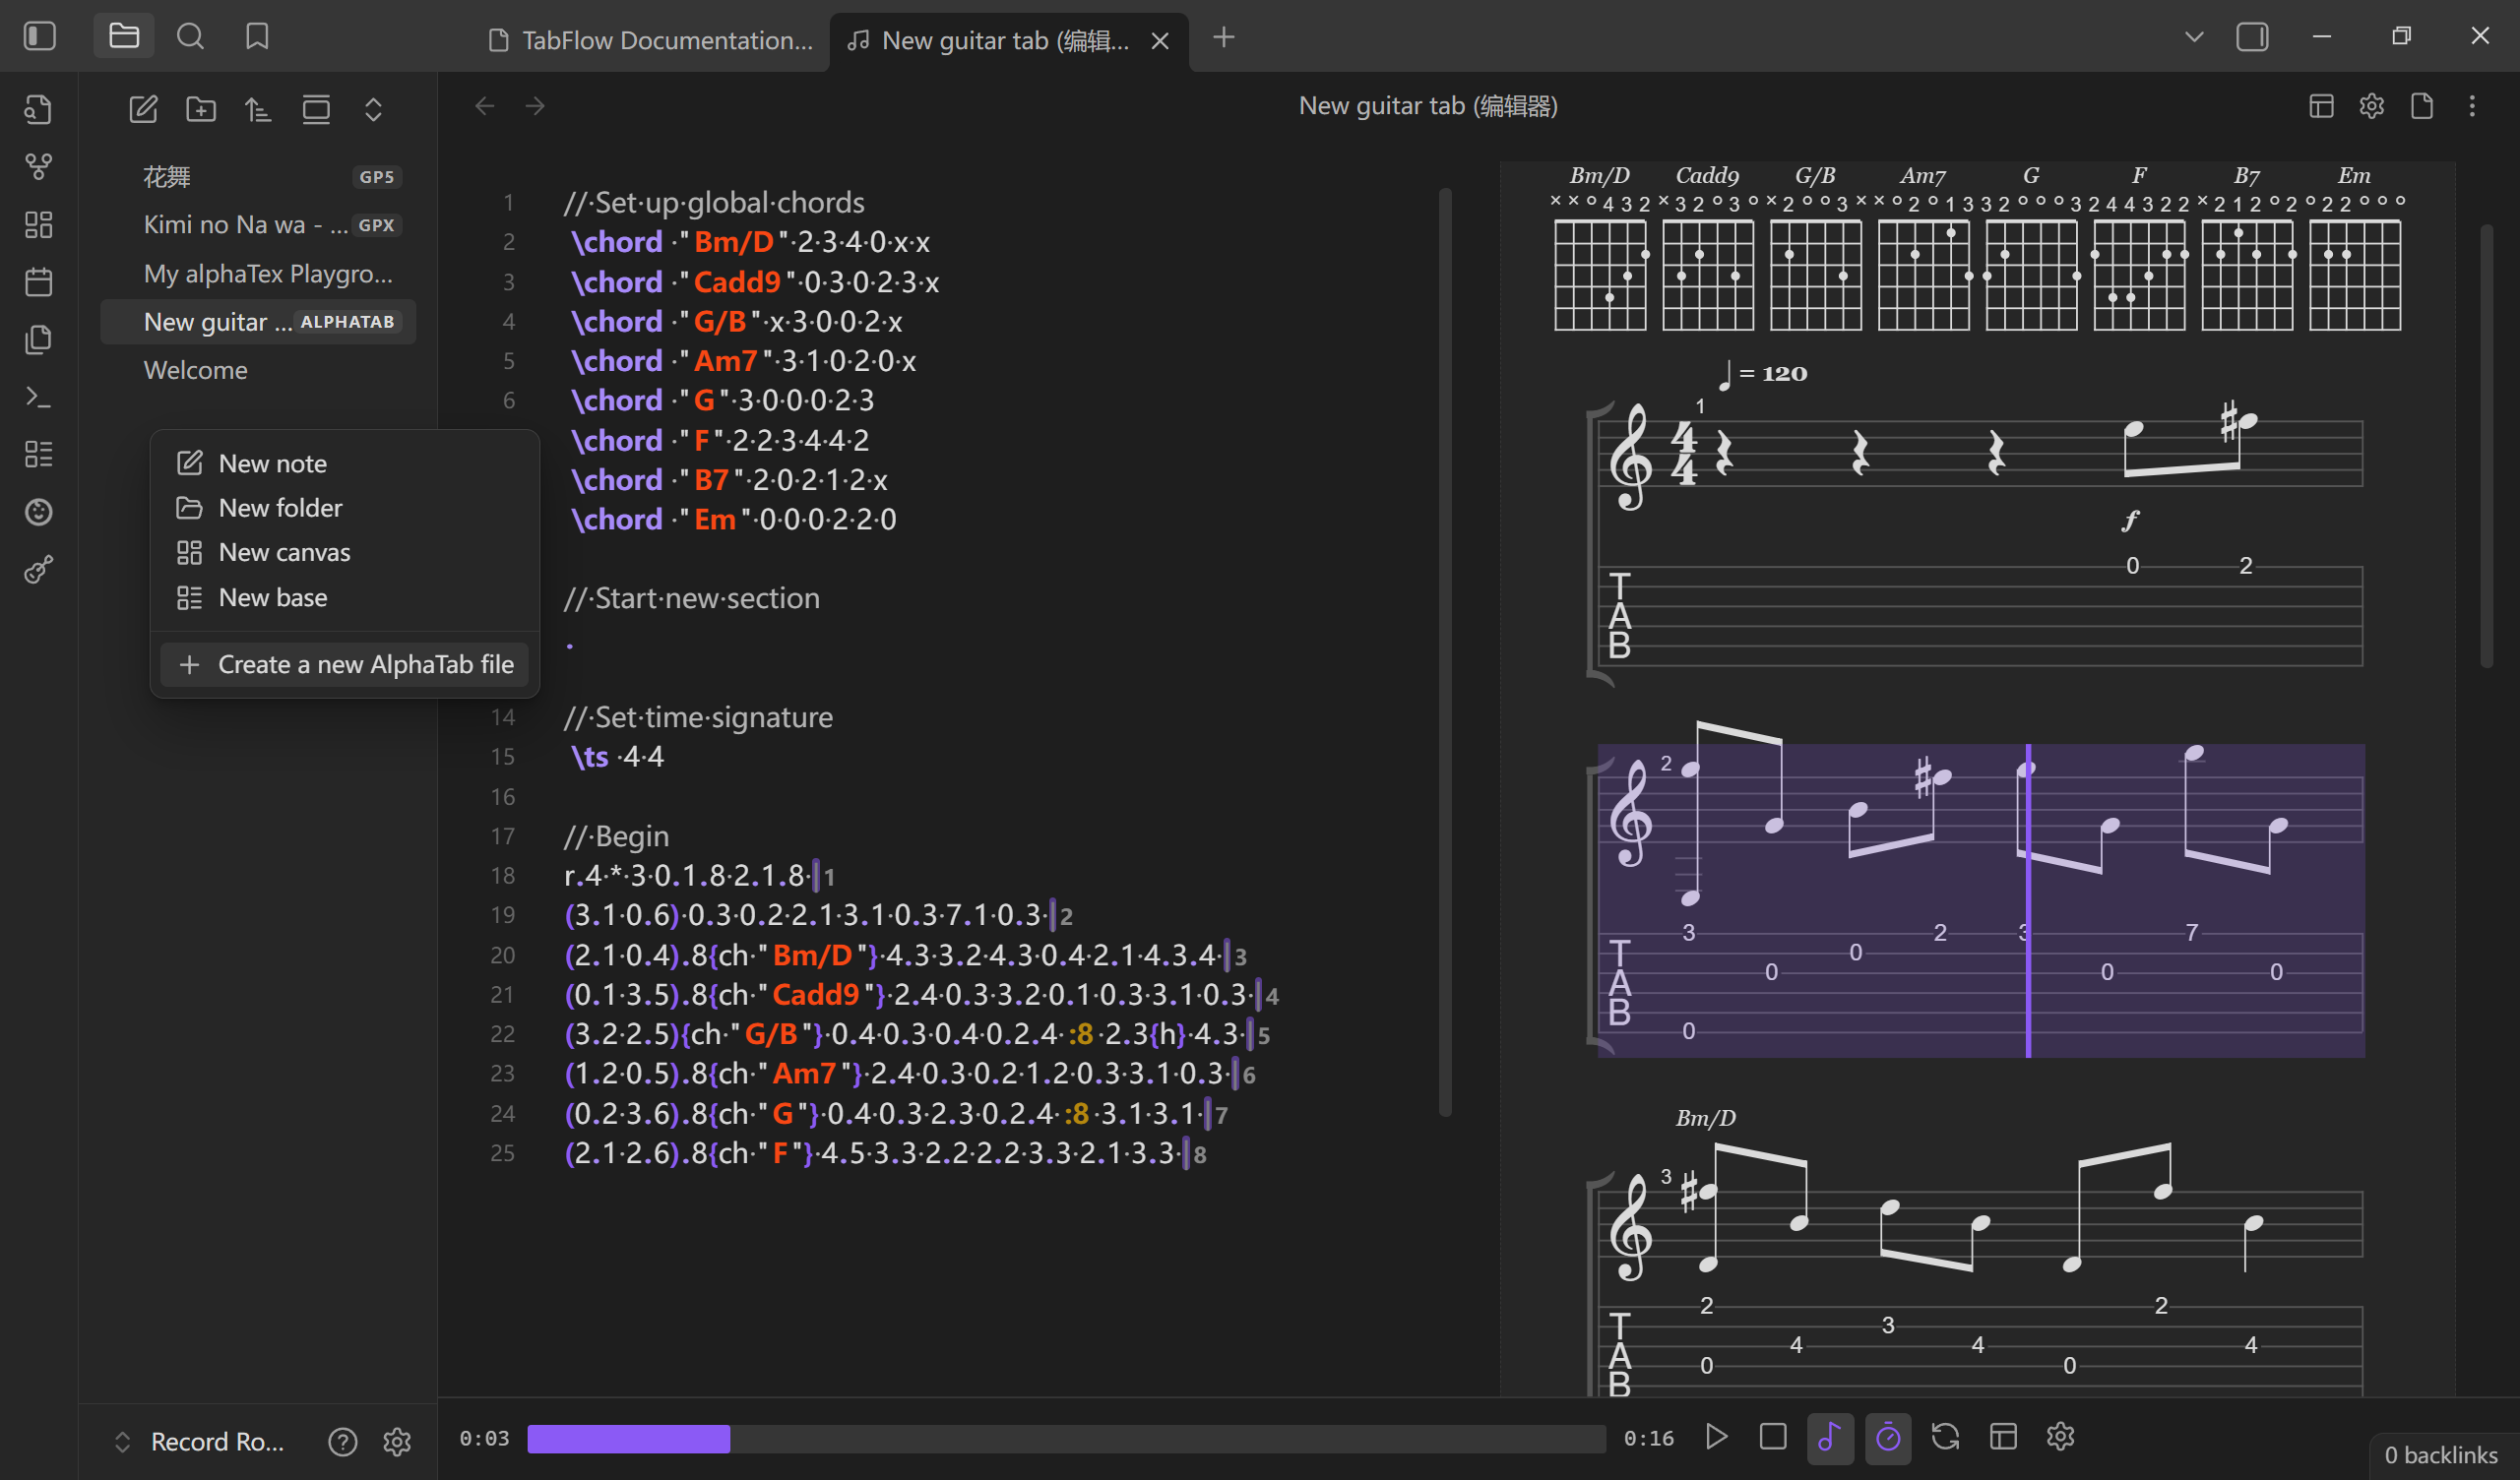This screenshot has height=1480, width=2520.
Task: Choose Create a new AlphaTab file
Action: tap(345, 664)
